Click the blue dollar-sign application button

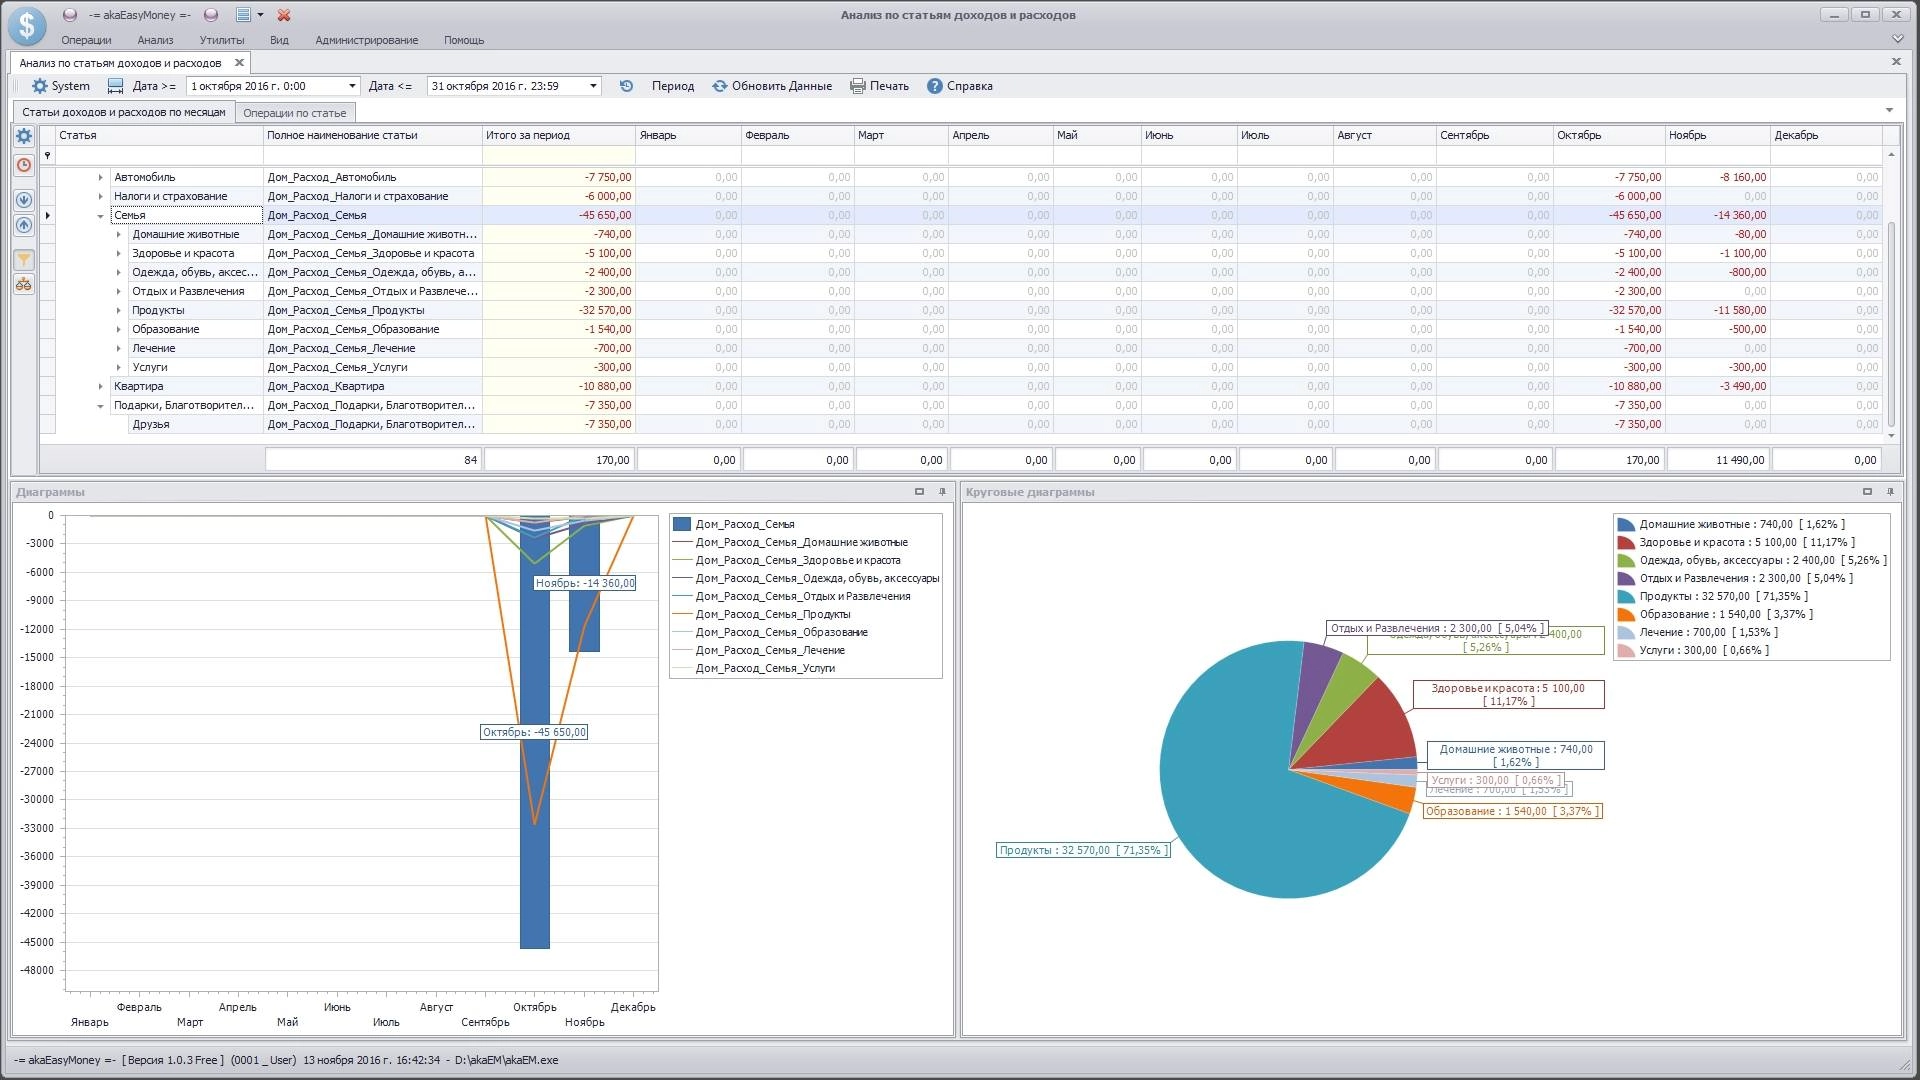(x=27, y=26)
